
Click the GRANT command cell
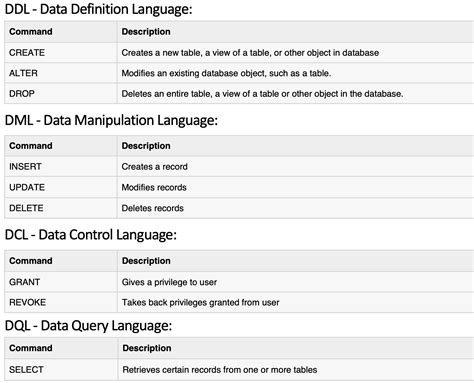click(61, 282)
